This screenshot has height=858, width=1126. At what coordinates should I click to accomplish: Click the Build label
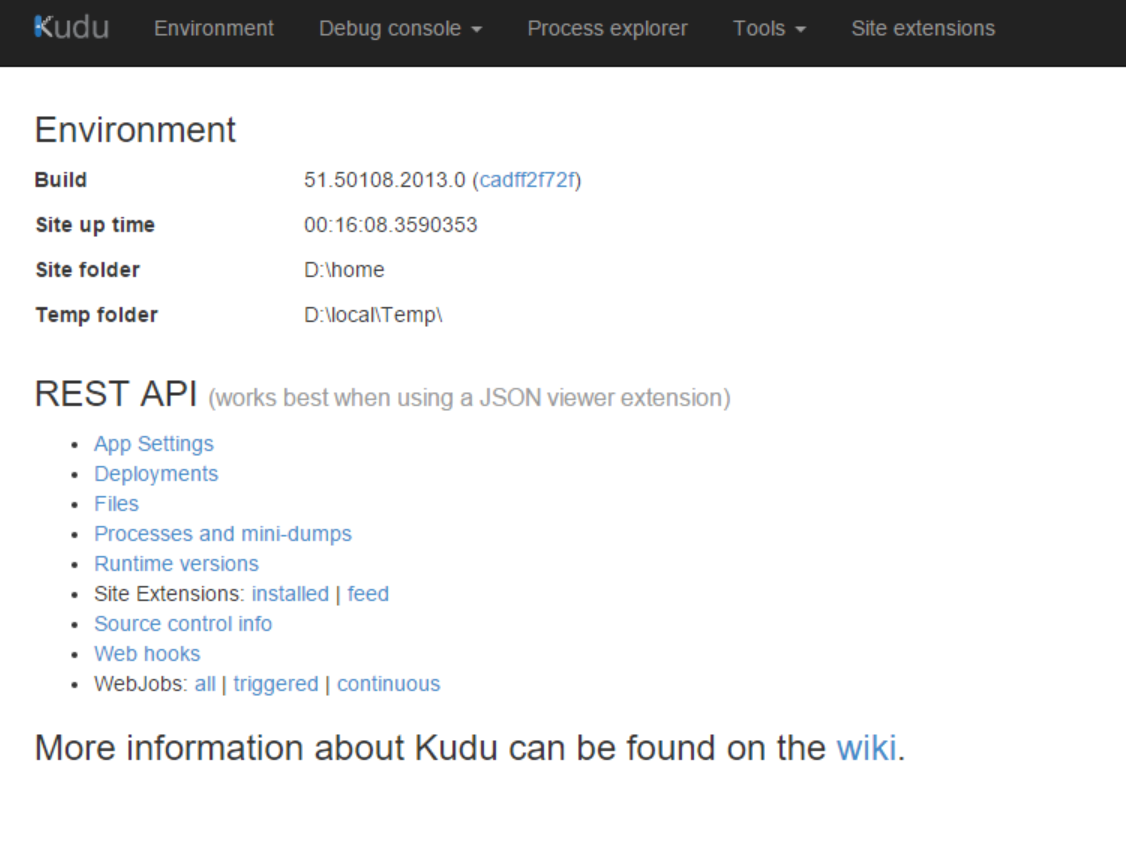[x=61, y=179]
